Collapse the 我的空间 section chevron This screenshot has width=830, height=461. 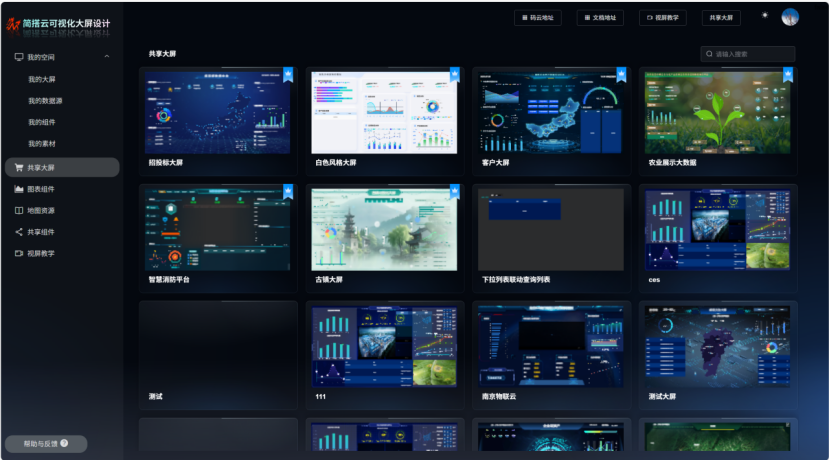(x=107, y=57)
